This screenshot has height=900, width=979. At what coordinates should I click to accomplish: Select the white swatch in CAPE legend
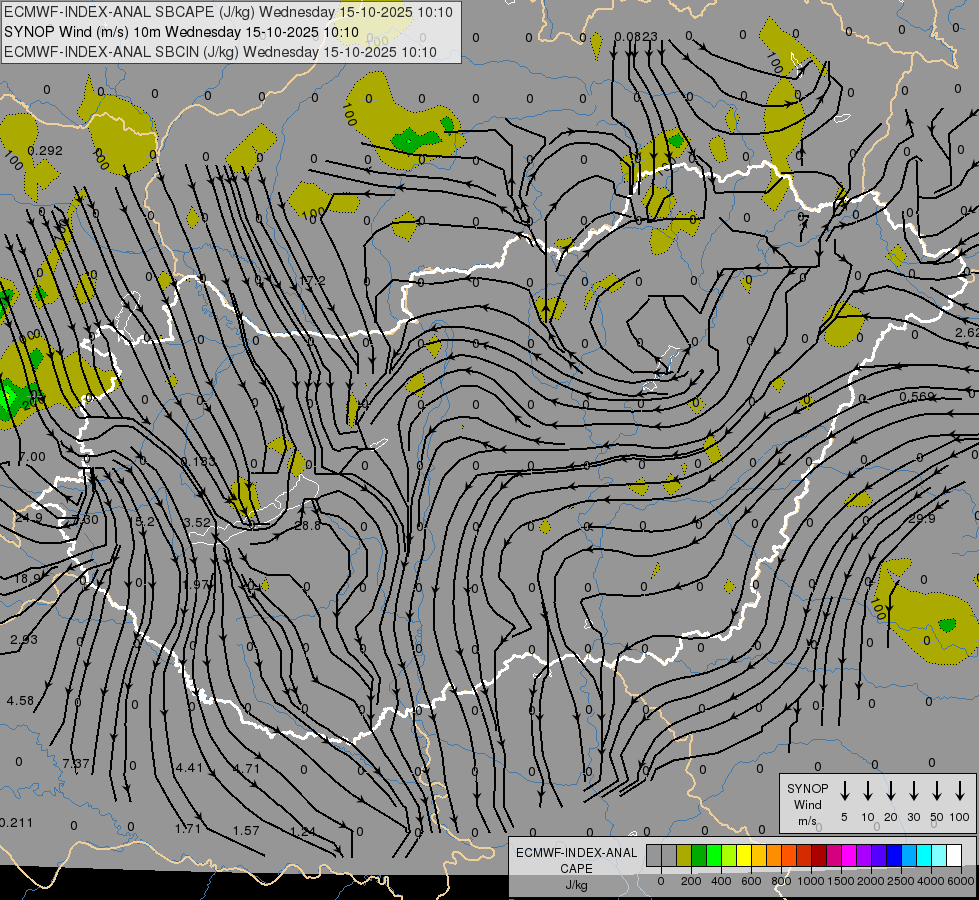[953, 856]
